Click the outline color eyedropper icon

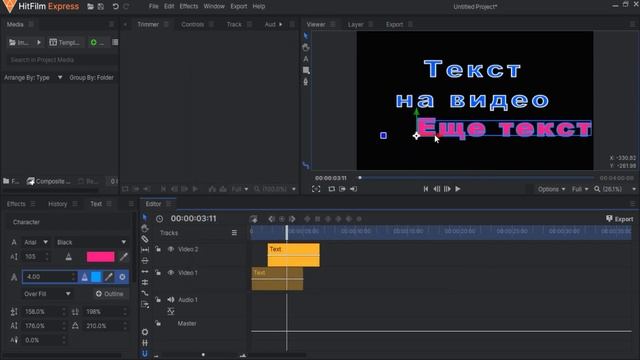[109, 277]
